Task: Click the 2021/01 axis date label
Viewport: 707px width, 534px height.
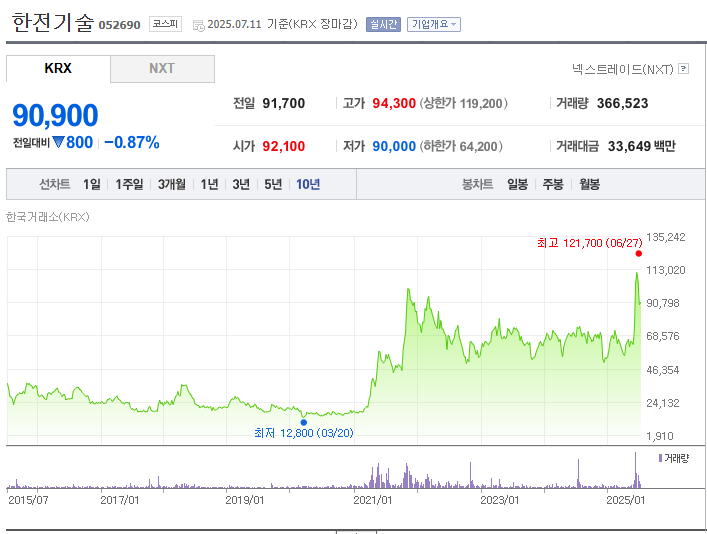Action: pos(372,500)
